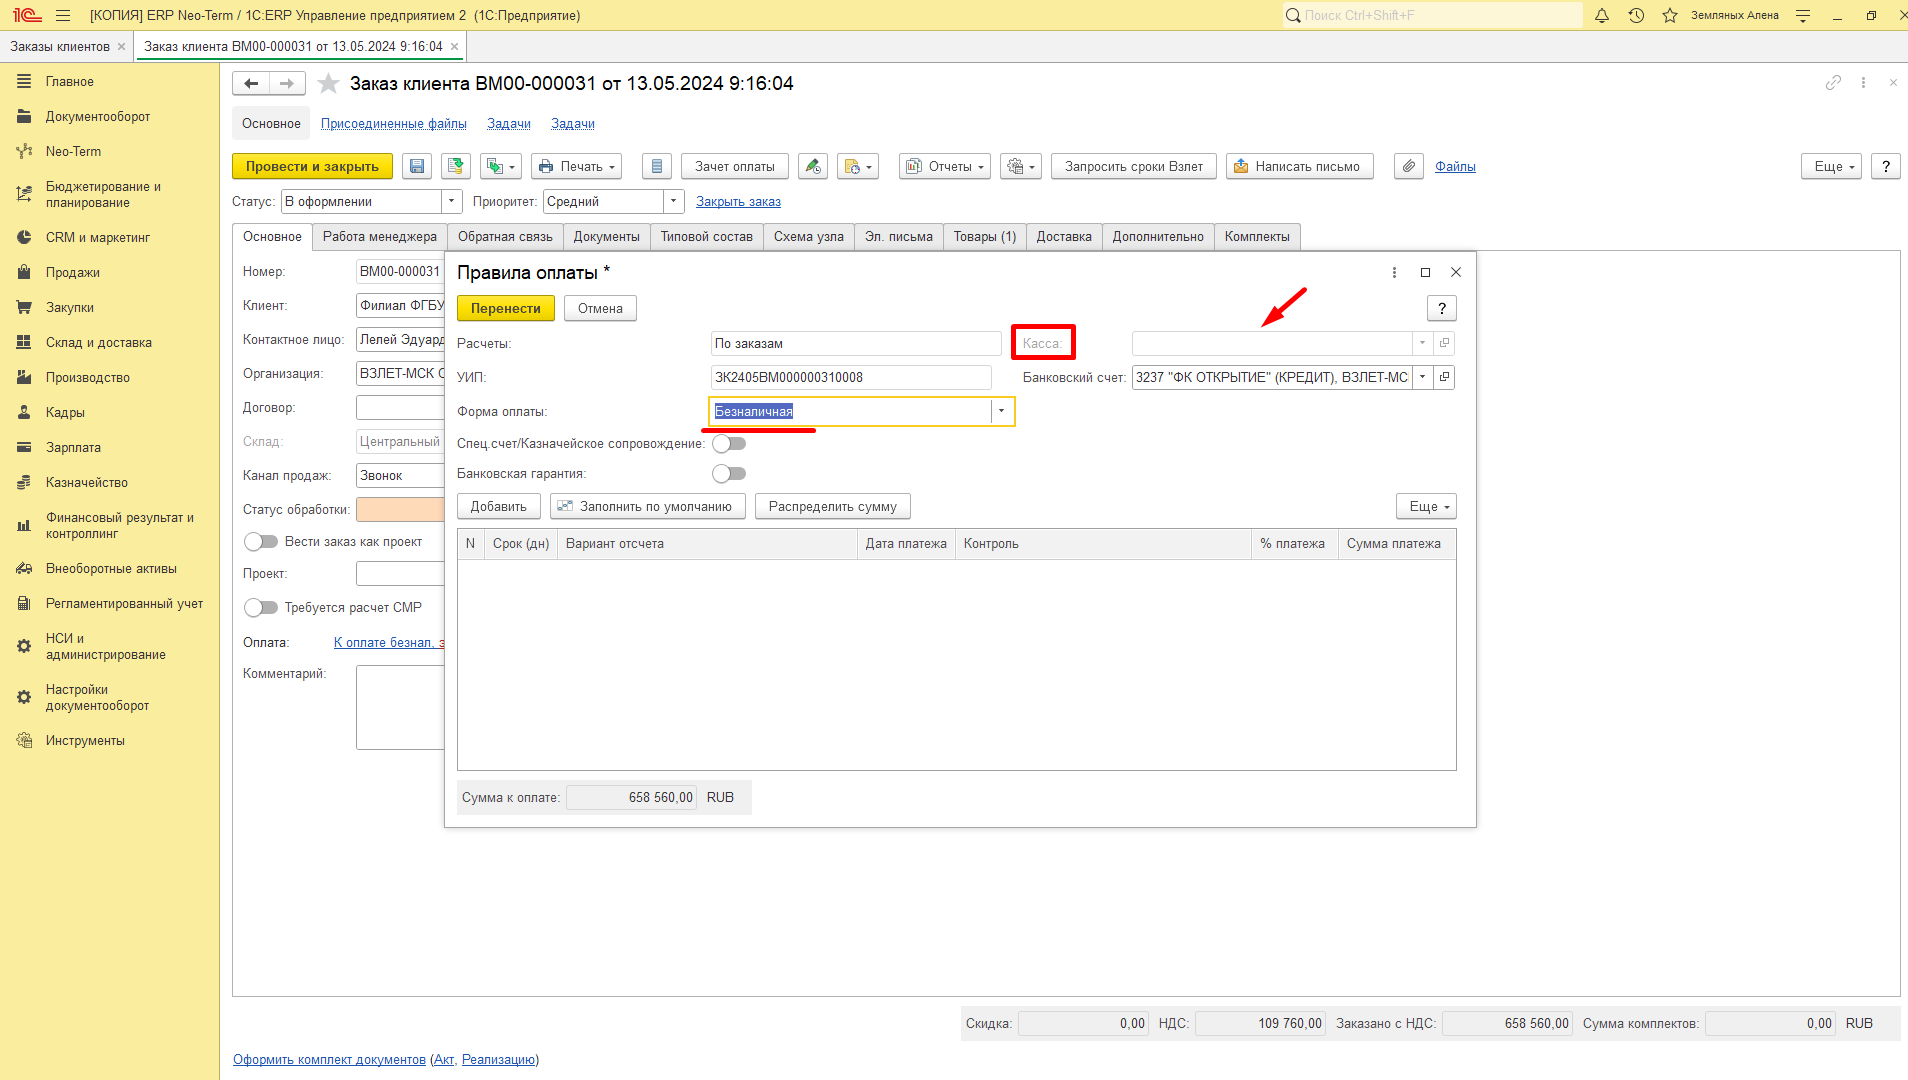Toggle Вести заказ как проект switch
The image size is (1908, 1080).
pos(261,542)
